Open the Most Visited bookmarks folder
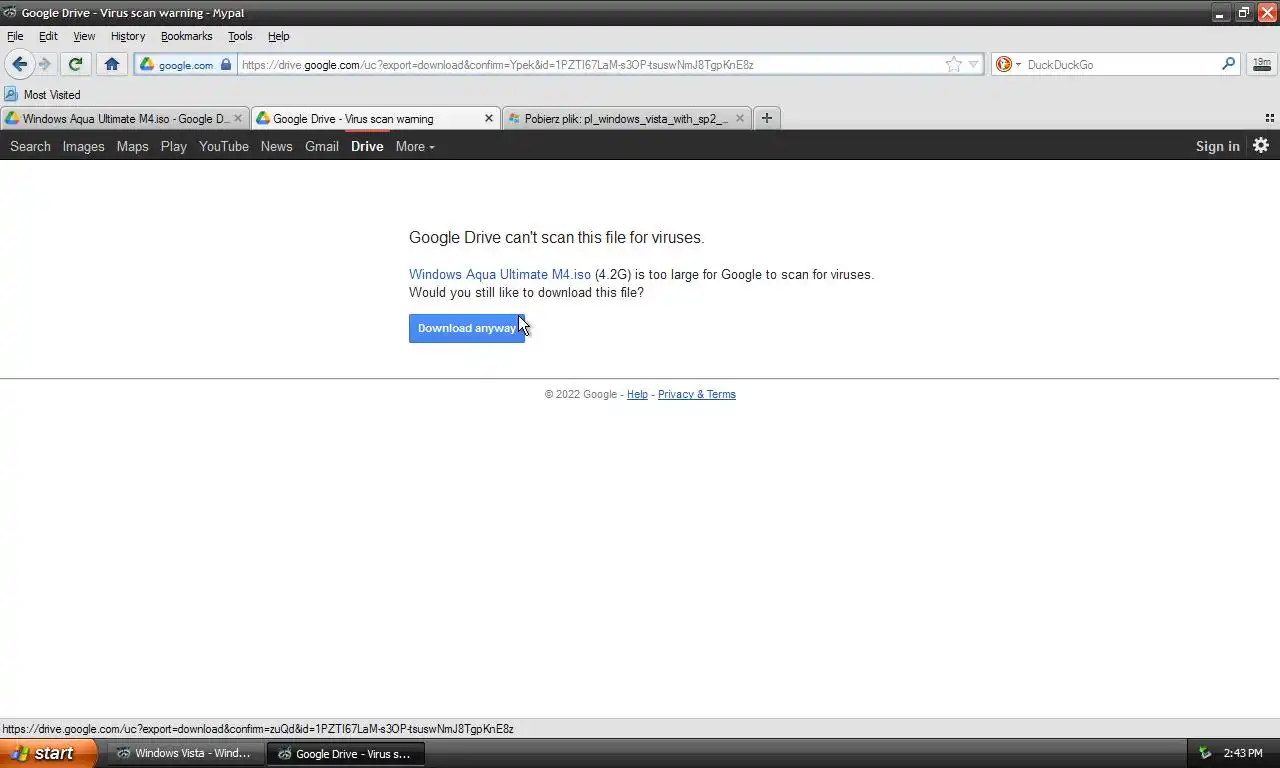Viewport: 1280px width, 768px height. (x=42, y=95)
